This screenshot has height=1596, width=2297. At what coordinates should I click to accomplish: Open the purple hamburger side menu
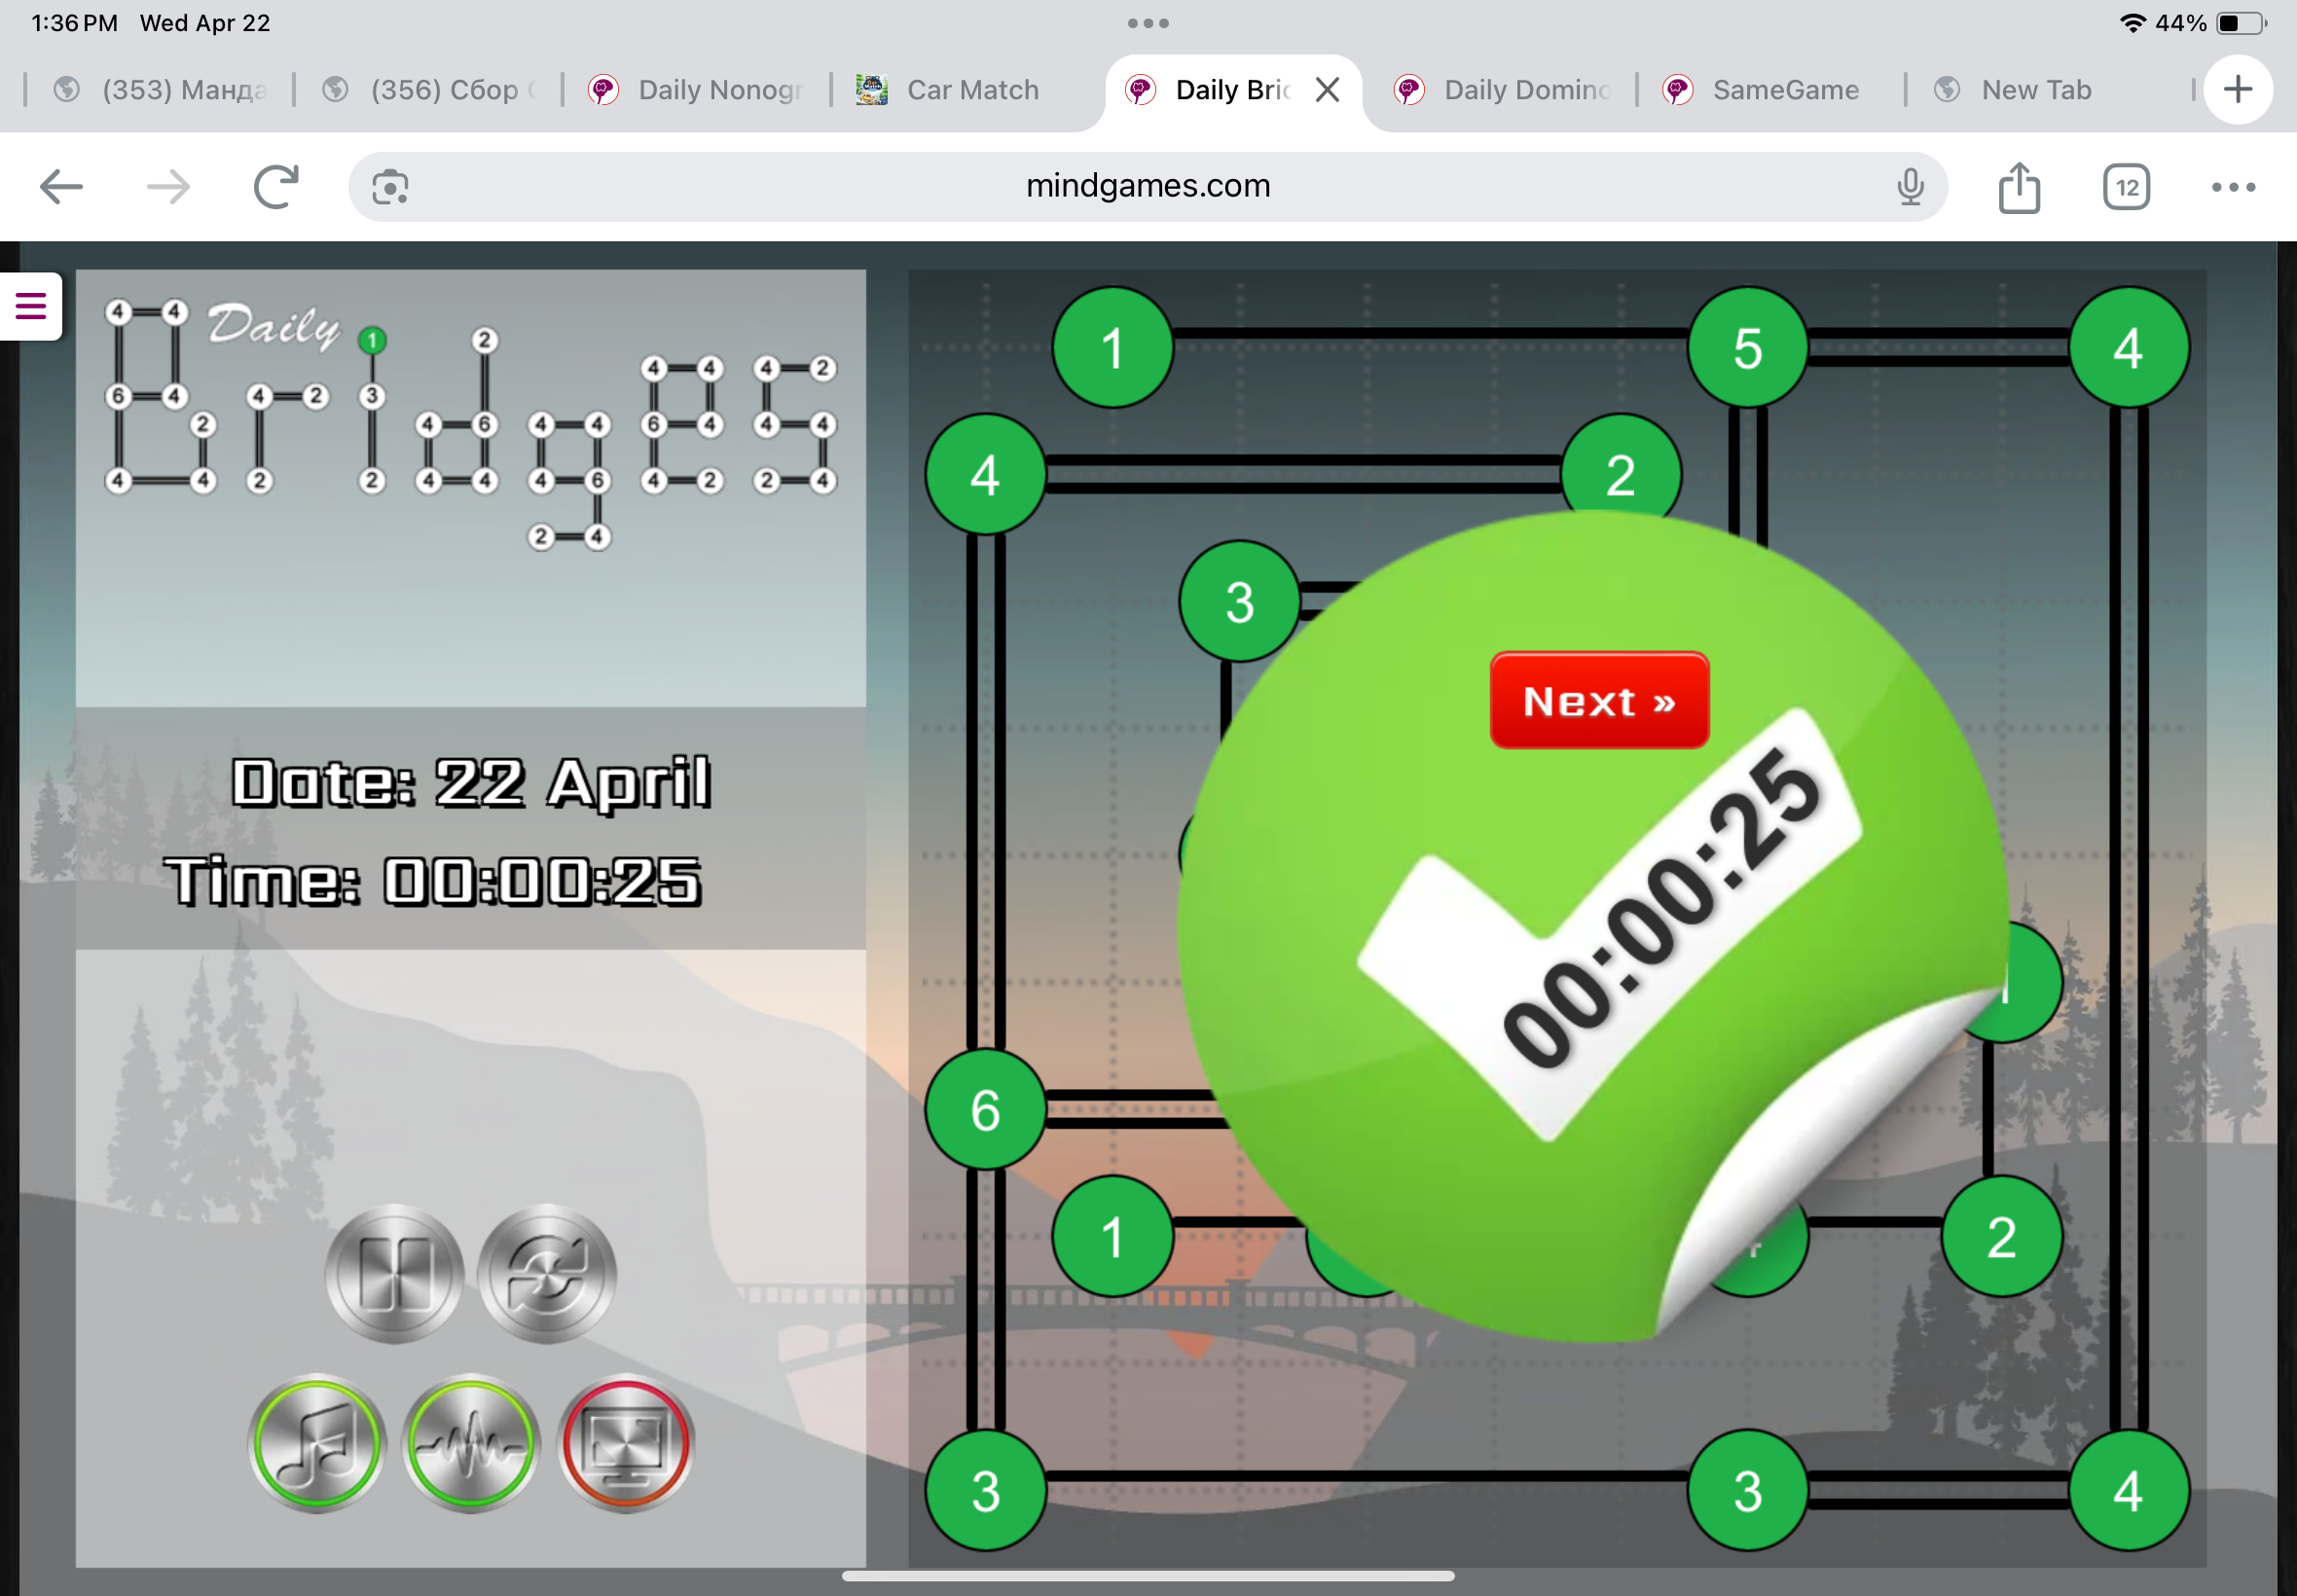[x=31, y=306]
